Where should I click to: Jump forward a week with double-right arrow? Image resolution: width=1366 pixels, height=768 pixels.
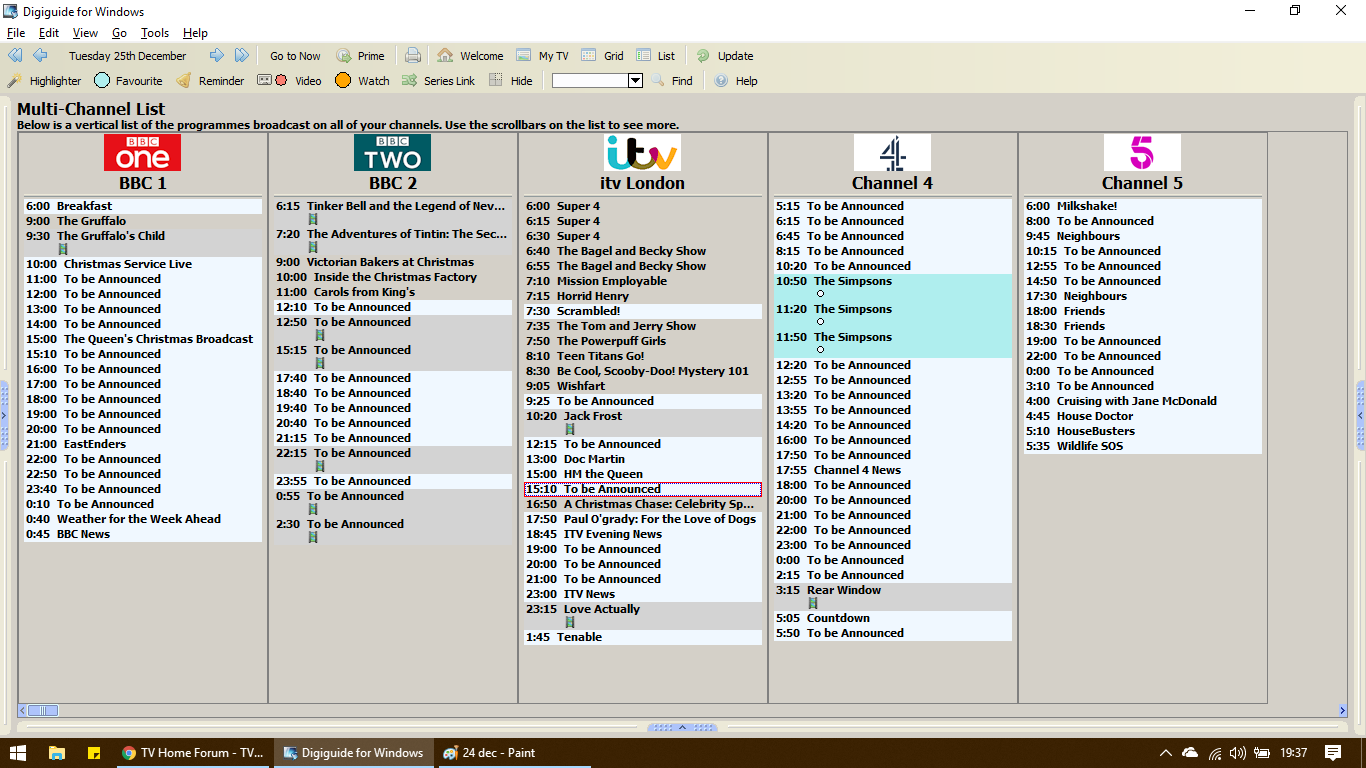(242, 56)
